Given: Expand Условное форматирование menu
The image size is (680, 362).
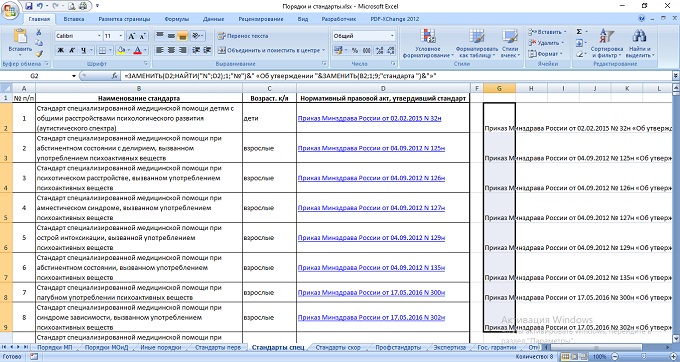Looking at the screenshot, I should (428, 44).
